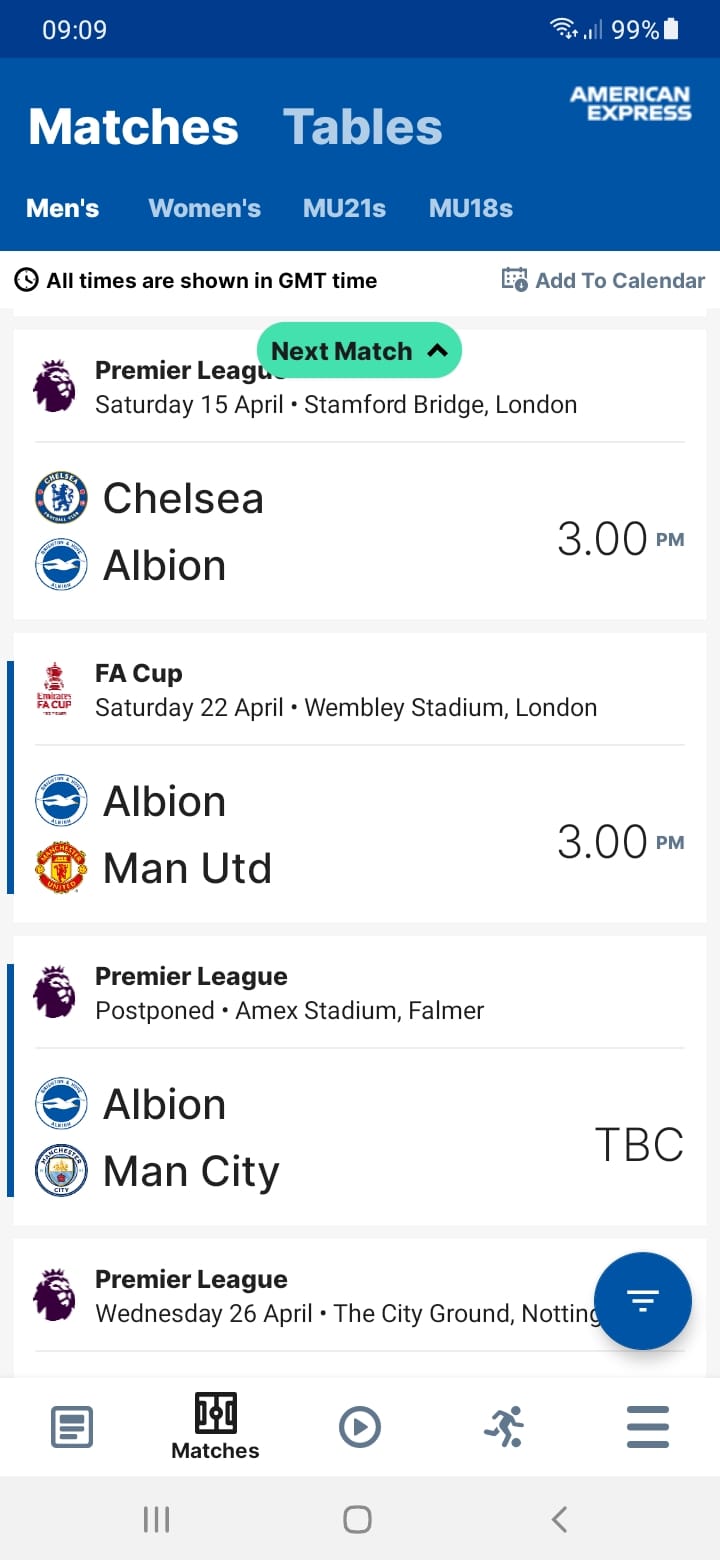The width and height of the screenshot is (720, 1560).
Task: Open the hamburger menu icon
Action: tap(648, 1426)
